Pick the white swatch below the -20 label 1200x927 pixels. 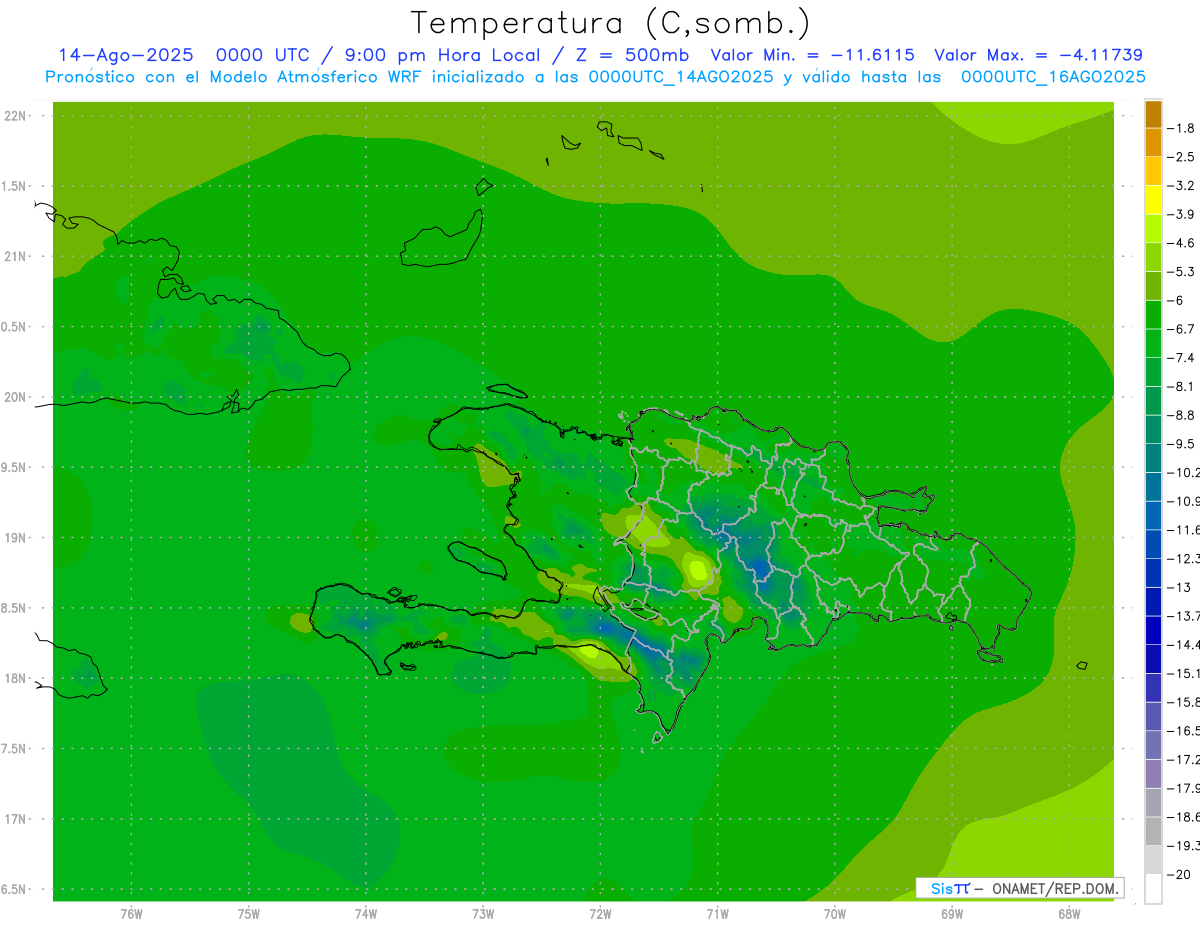pos(1153,889)
